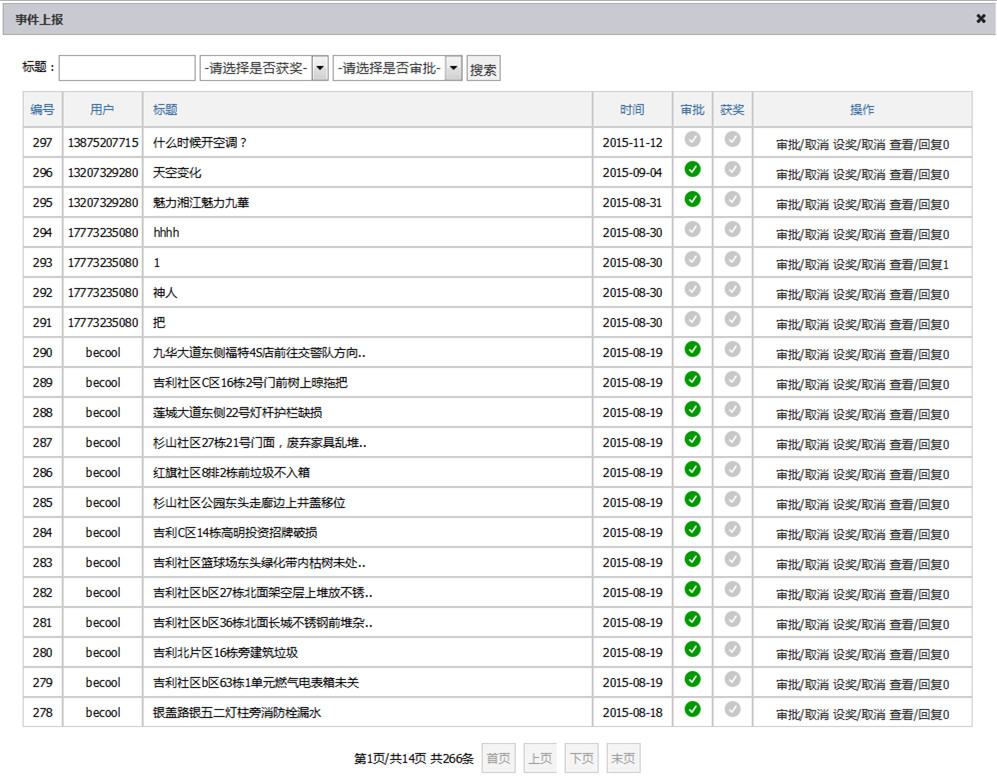The height and width of the screenshot is (784, 997).
Task: Open the 请选择是否审批 dropdown
Action: [397, 68]
